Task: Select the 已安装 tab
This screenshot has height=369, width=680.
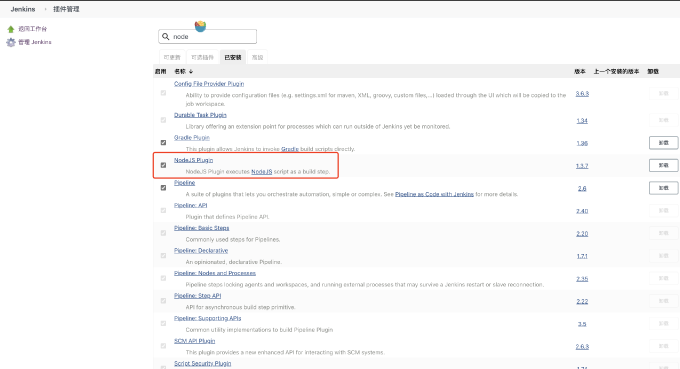Action: pos(233,57)
